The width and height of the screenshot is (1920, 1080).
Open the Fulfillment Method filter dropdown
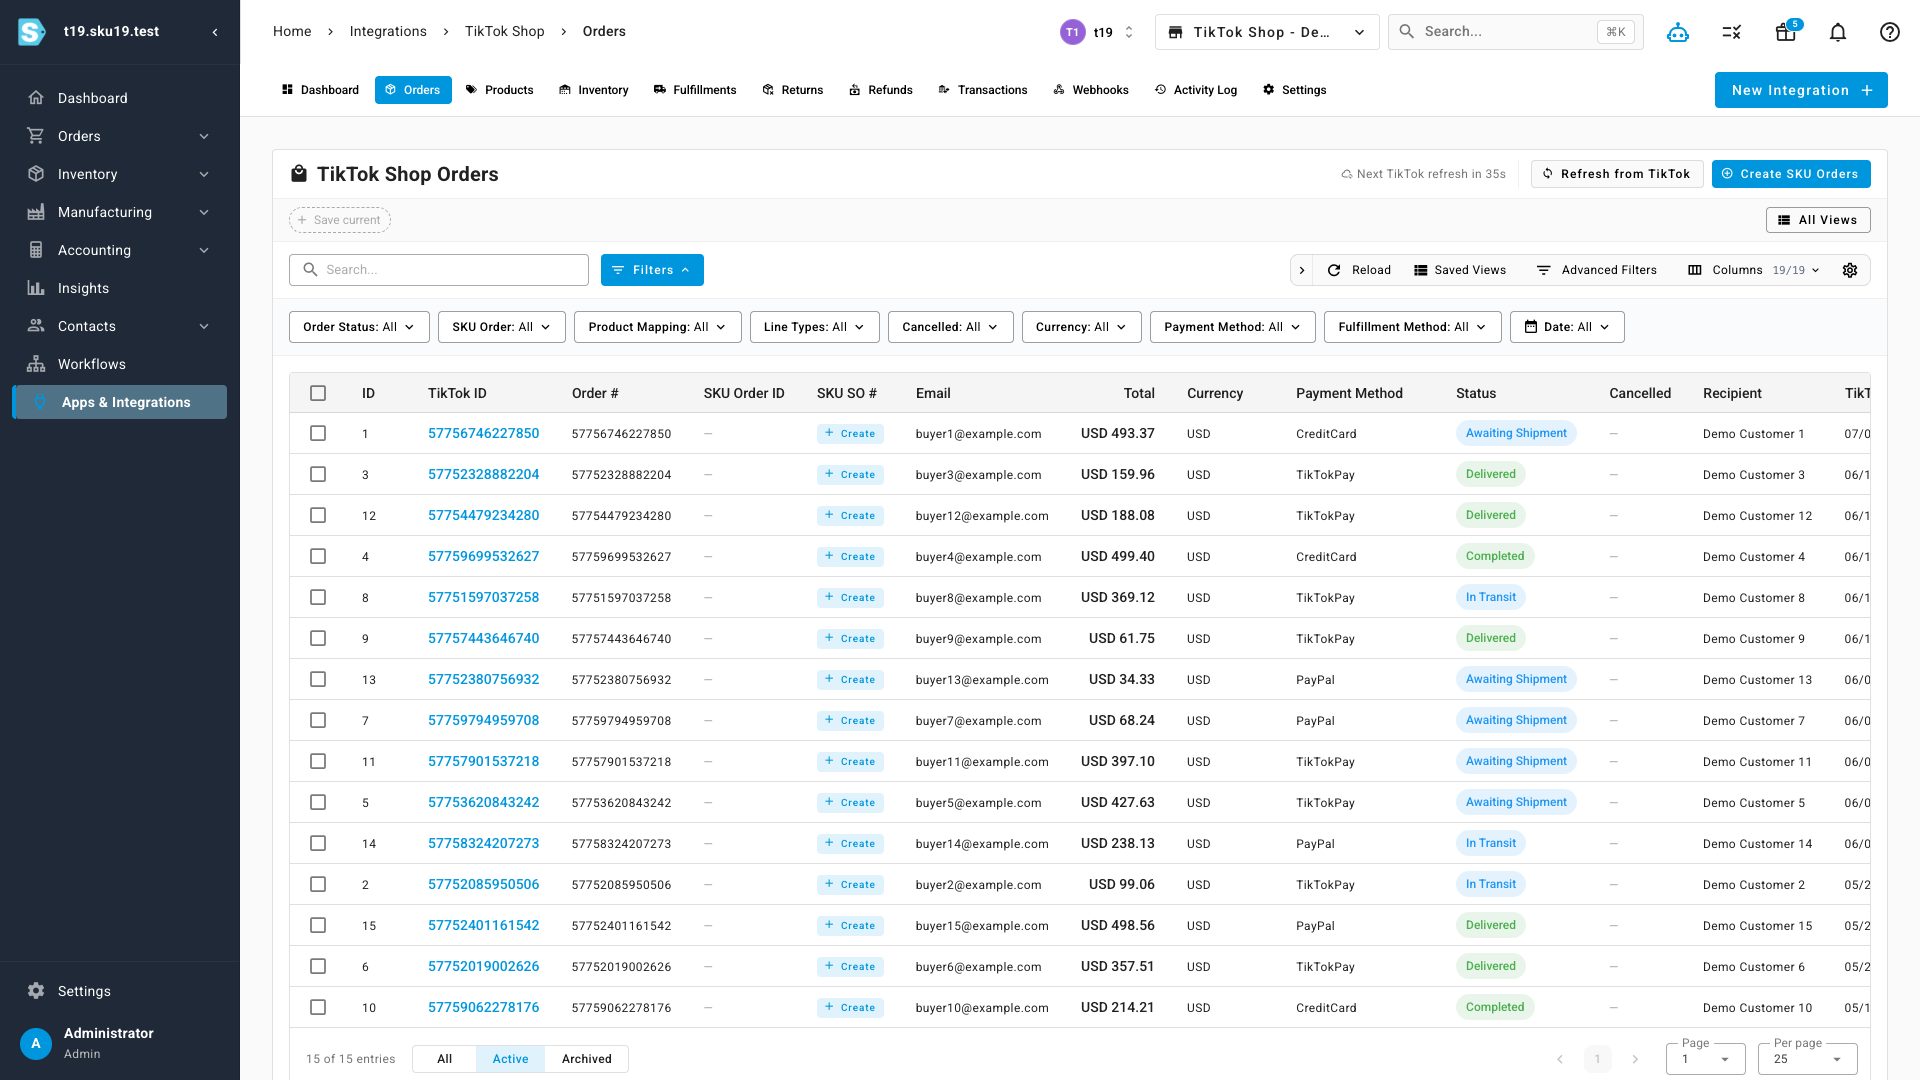(1413, 327)
